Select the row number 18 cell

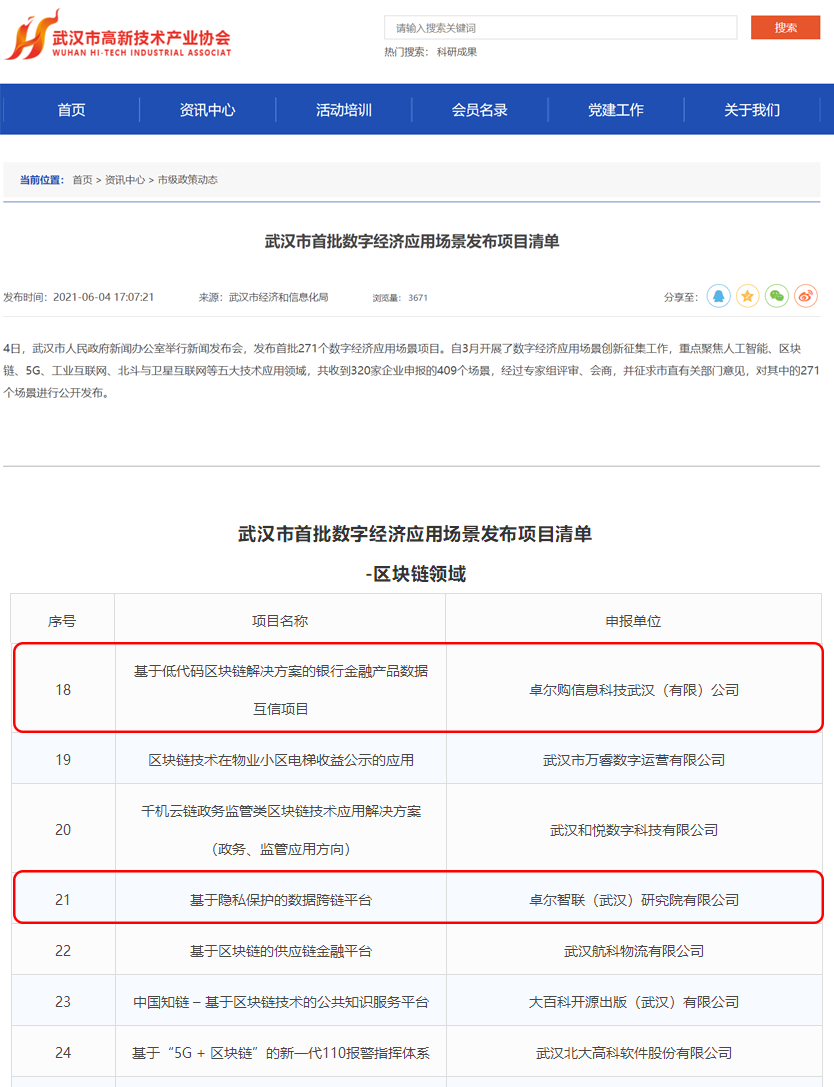point(63,689)
